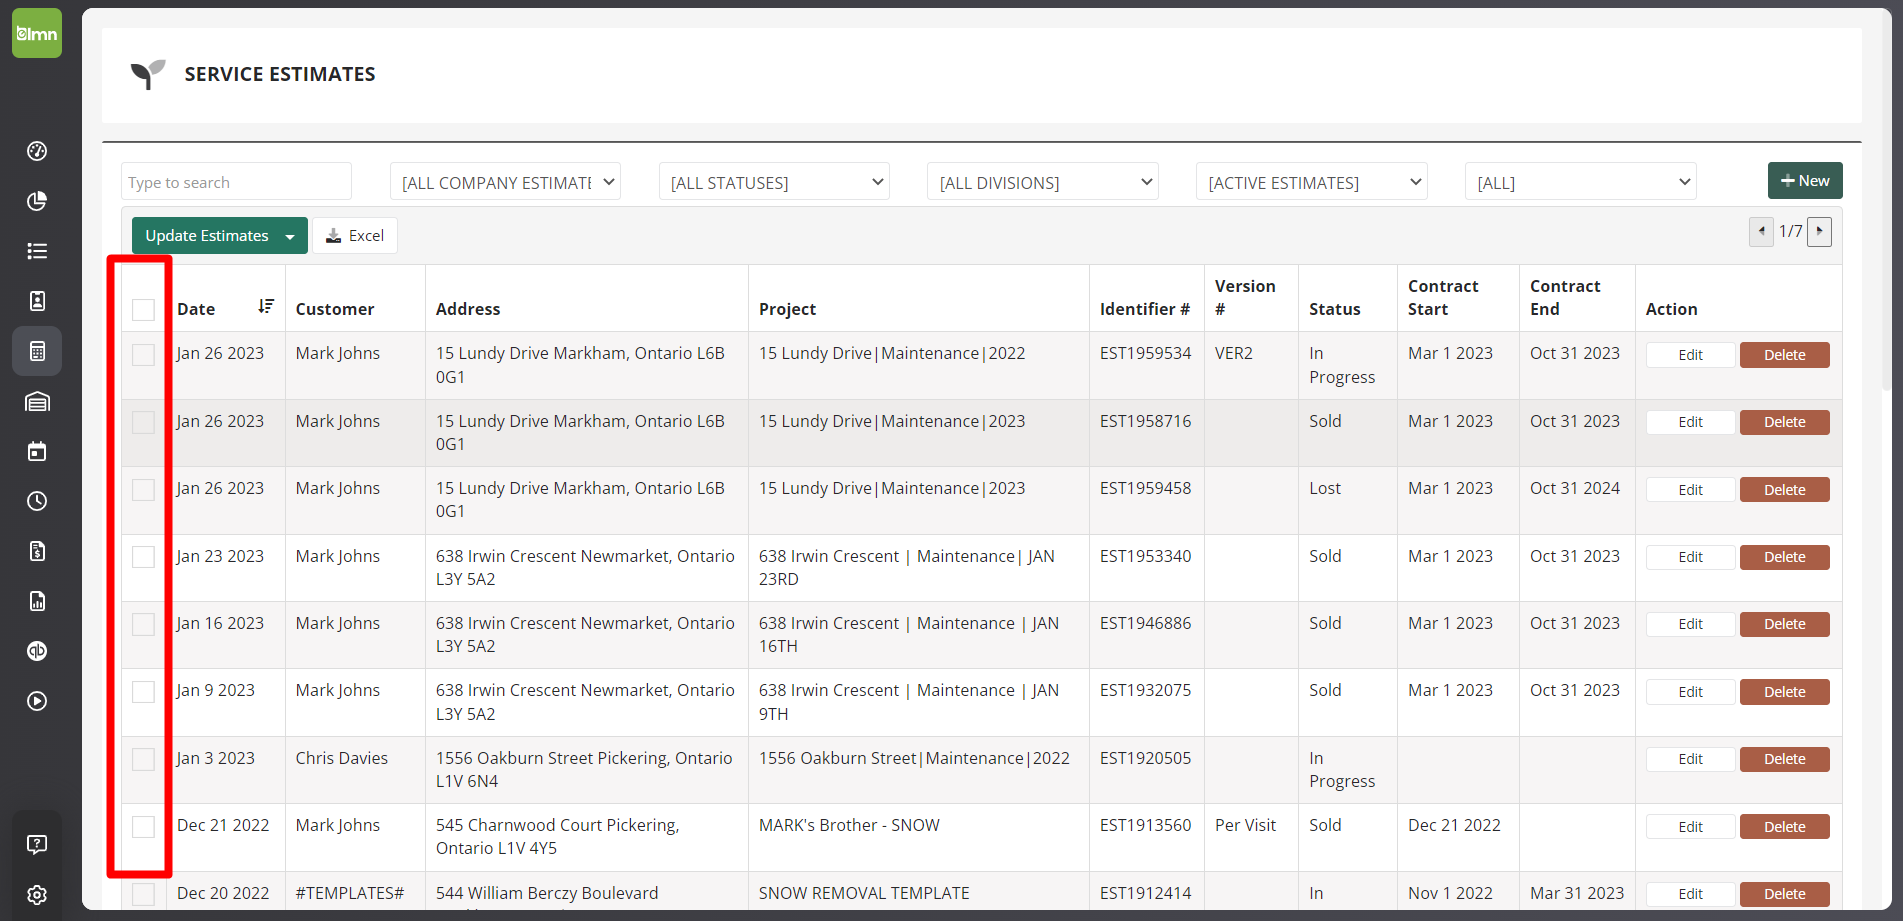The height and width of the screenshot is (921, 1903).
Task: Open the All Company Estimates dropdown
Action: [505, 182]
